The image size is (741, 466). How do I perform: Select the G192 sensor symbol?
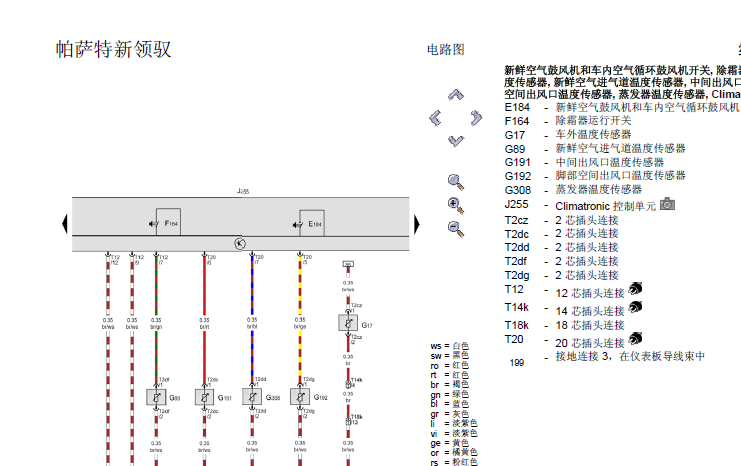300,397
